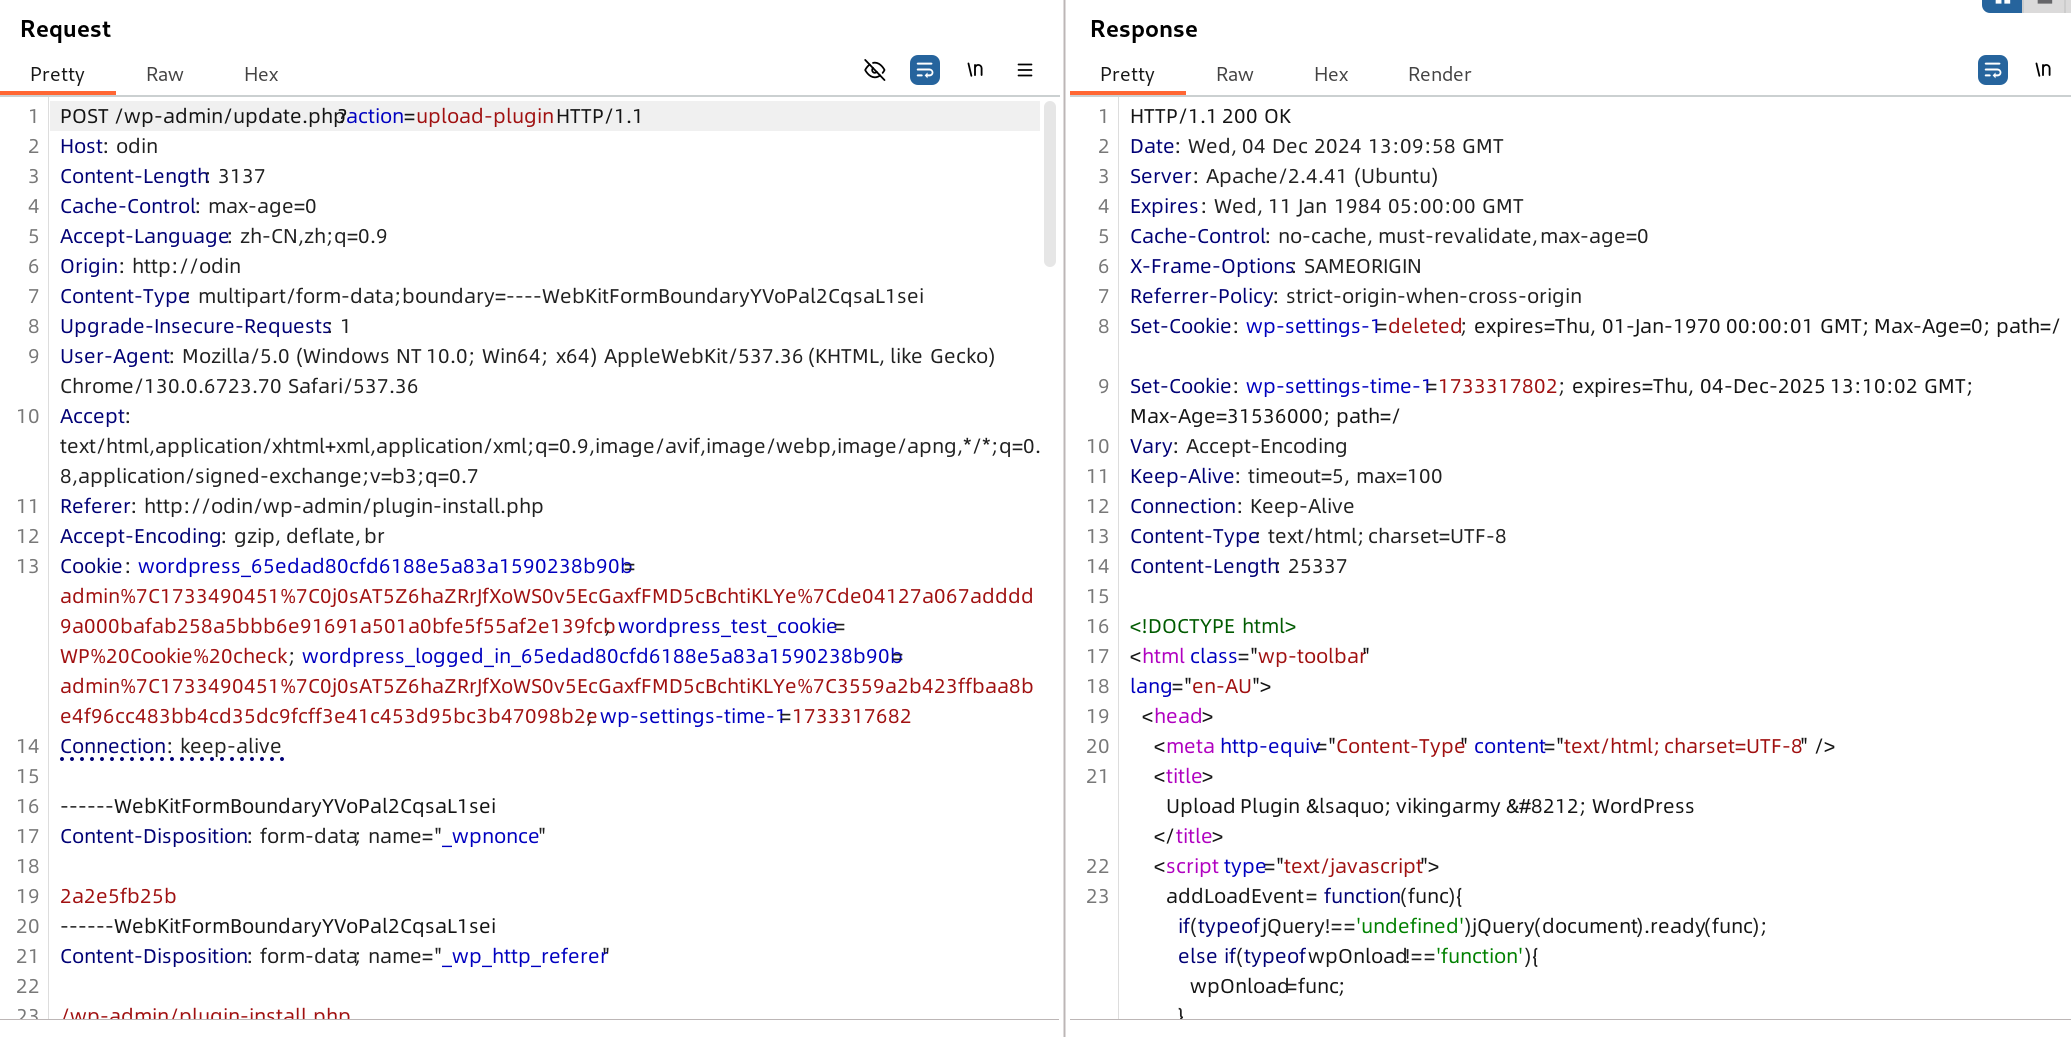Viewport: 2071px width, 1037px height.
Task: Click the _wp_http_referer form field name
Action: [x=523, y=956]
